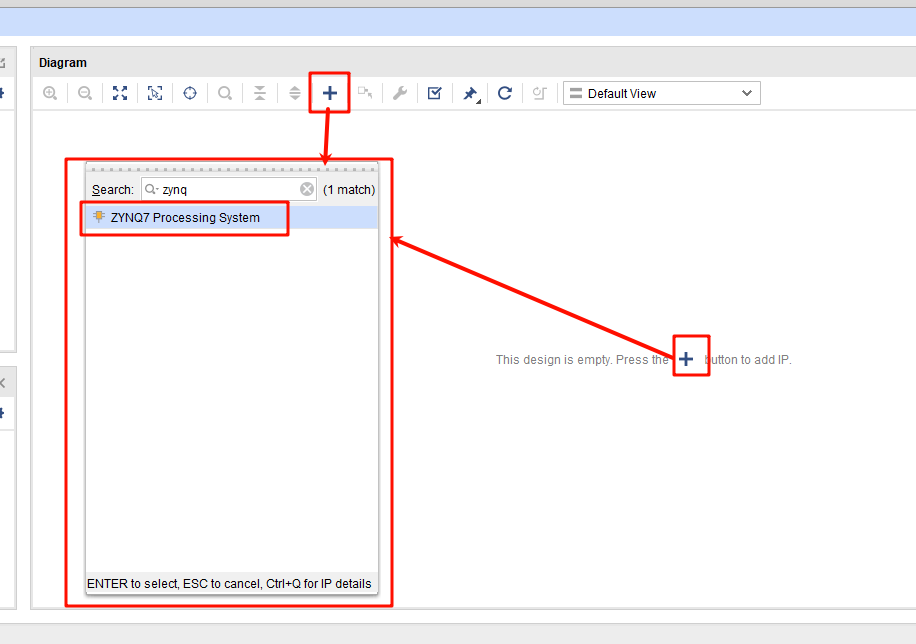The height and width of the screenshot is (644, 916).
Task: Click the Zoom In toolbar icon
Action: (50, 93)
